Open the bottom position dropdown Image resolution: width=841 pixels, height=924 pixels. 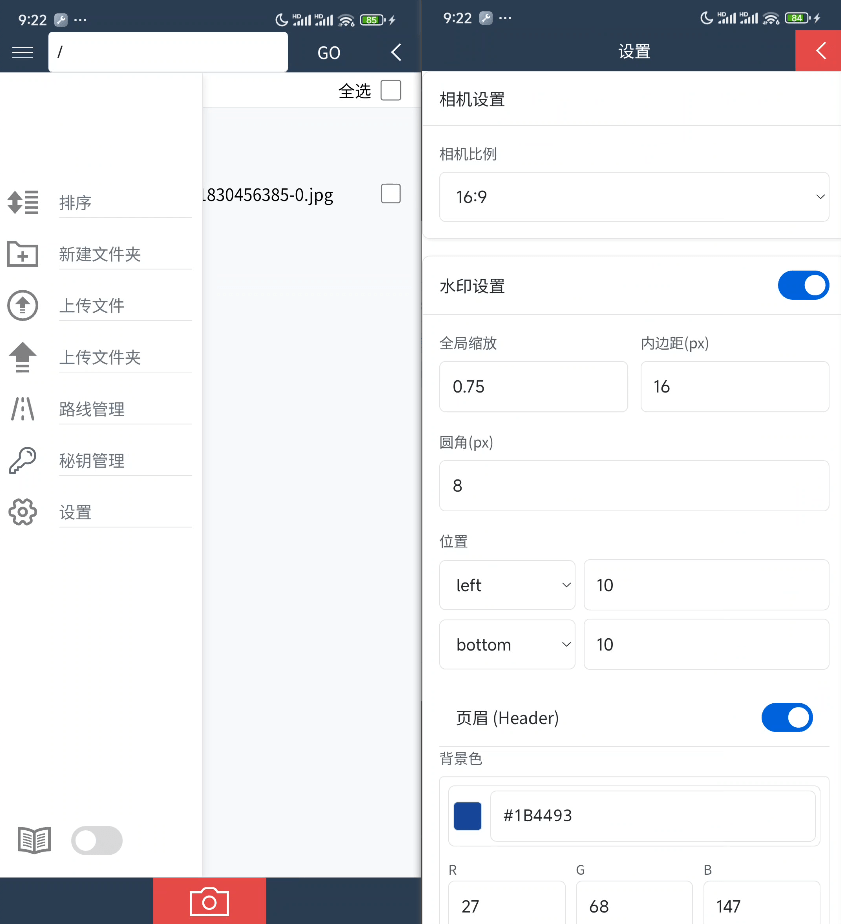pos(507,644)
